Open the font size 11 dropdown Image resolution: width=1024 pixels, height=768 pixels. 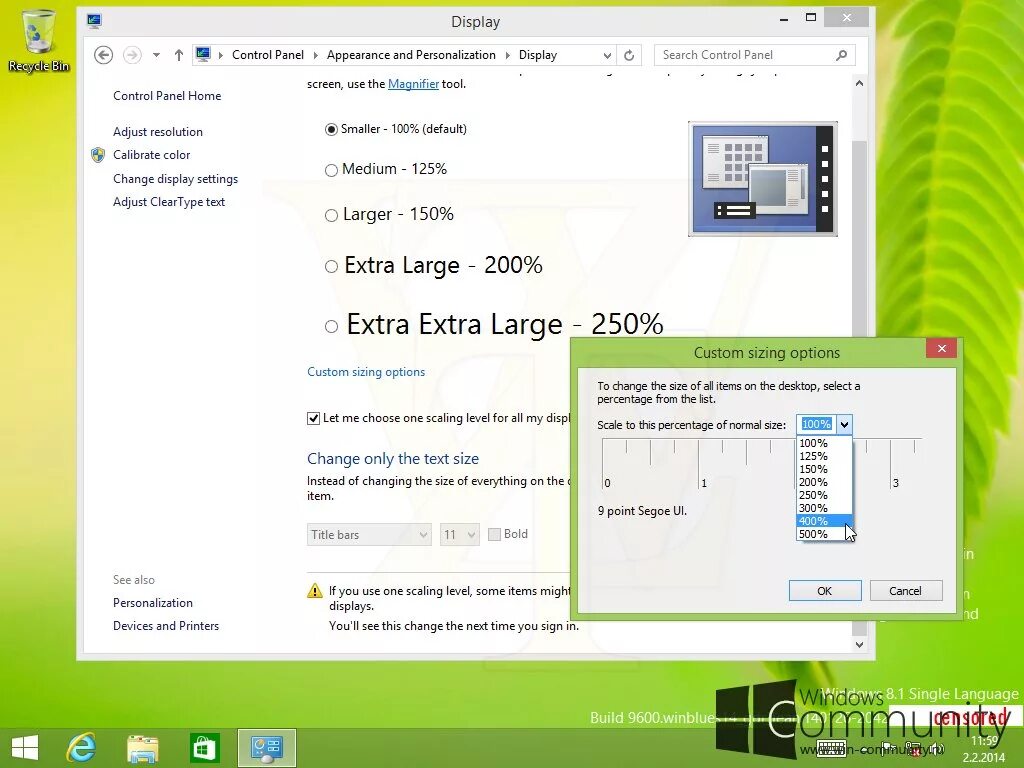point(460,535)
